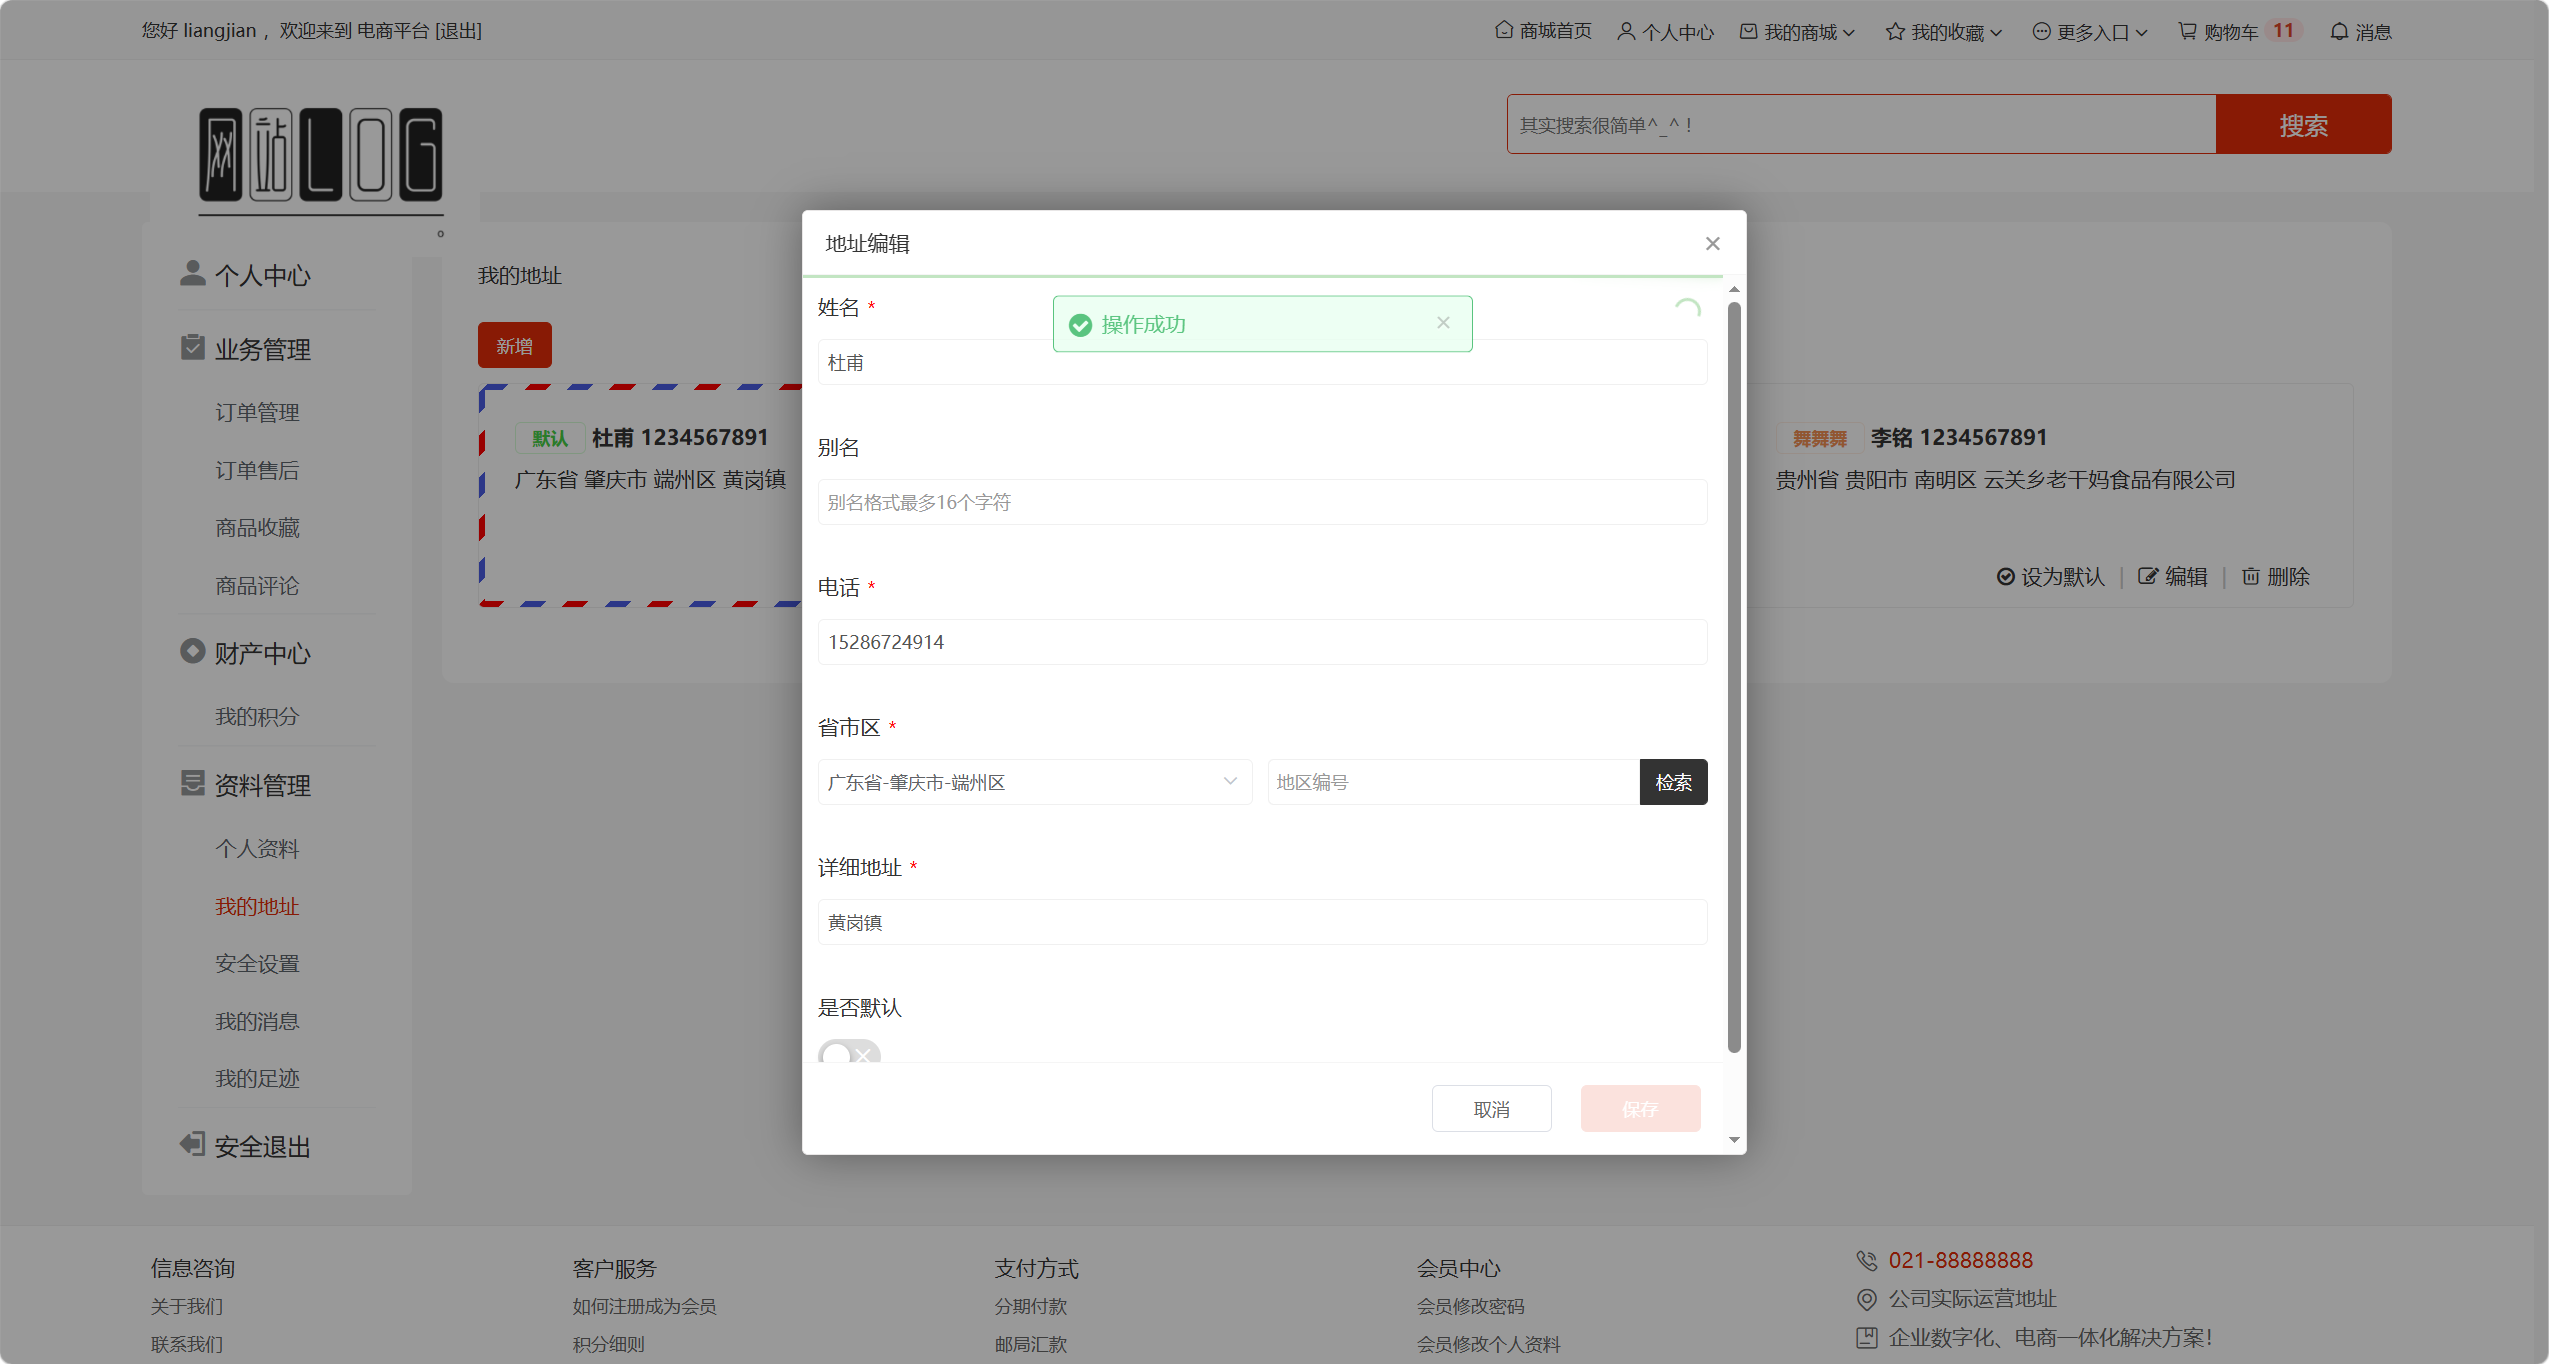Image resolution: width=2549 pixels, height=1364 pixels.
Task: Click 删除 on 李铭 address card
Action: [x=2275, y=577]
